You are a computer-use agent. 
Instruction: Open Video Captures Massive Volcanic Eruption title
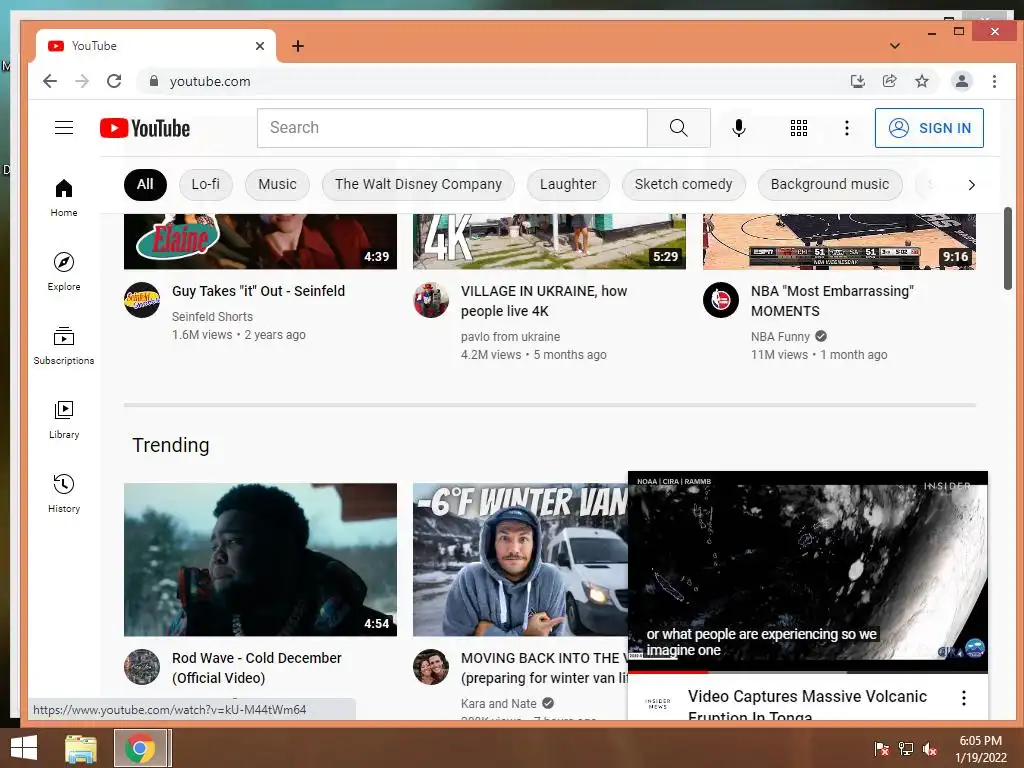tap(807, 704)
